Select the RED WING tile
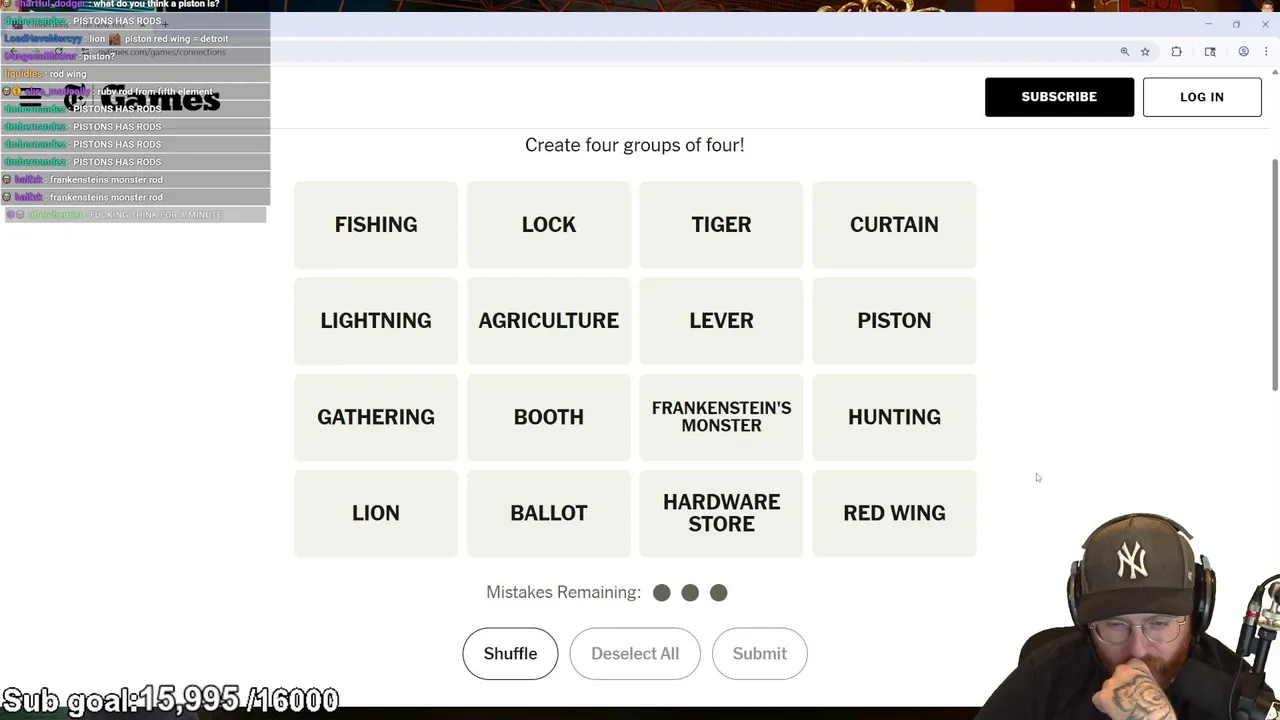 point(894,513)
